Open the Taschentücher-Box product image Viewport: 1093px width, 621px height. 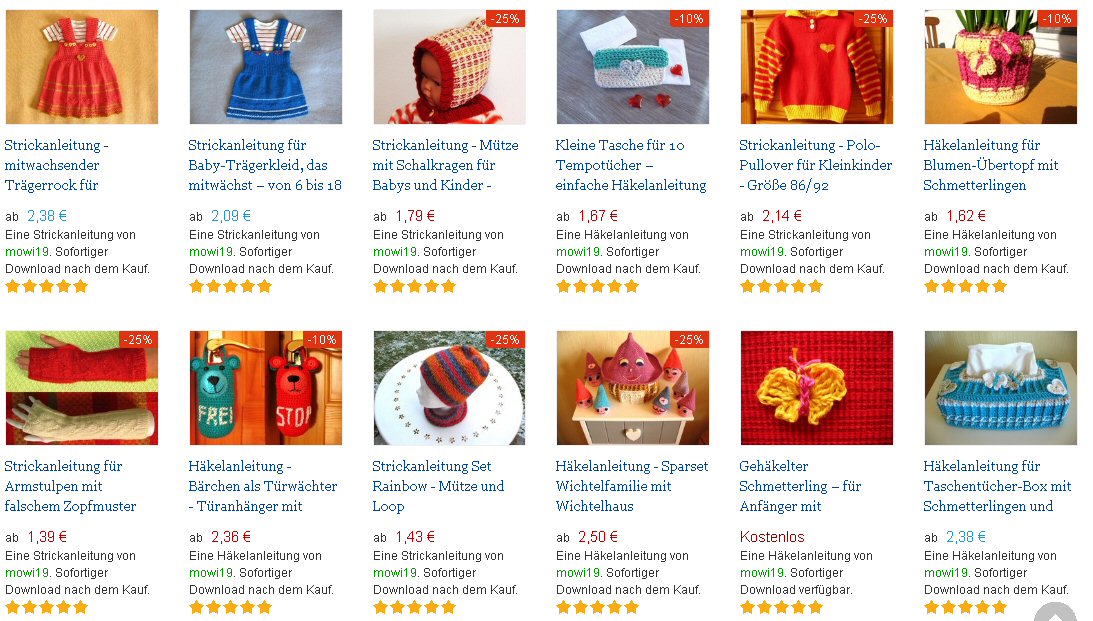(1000, 388)
